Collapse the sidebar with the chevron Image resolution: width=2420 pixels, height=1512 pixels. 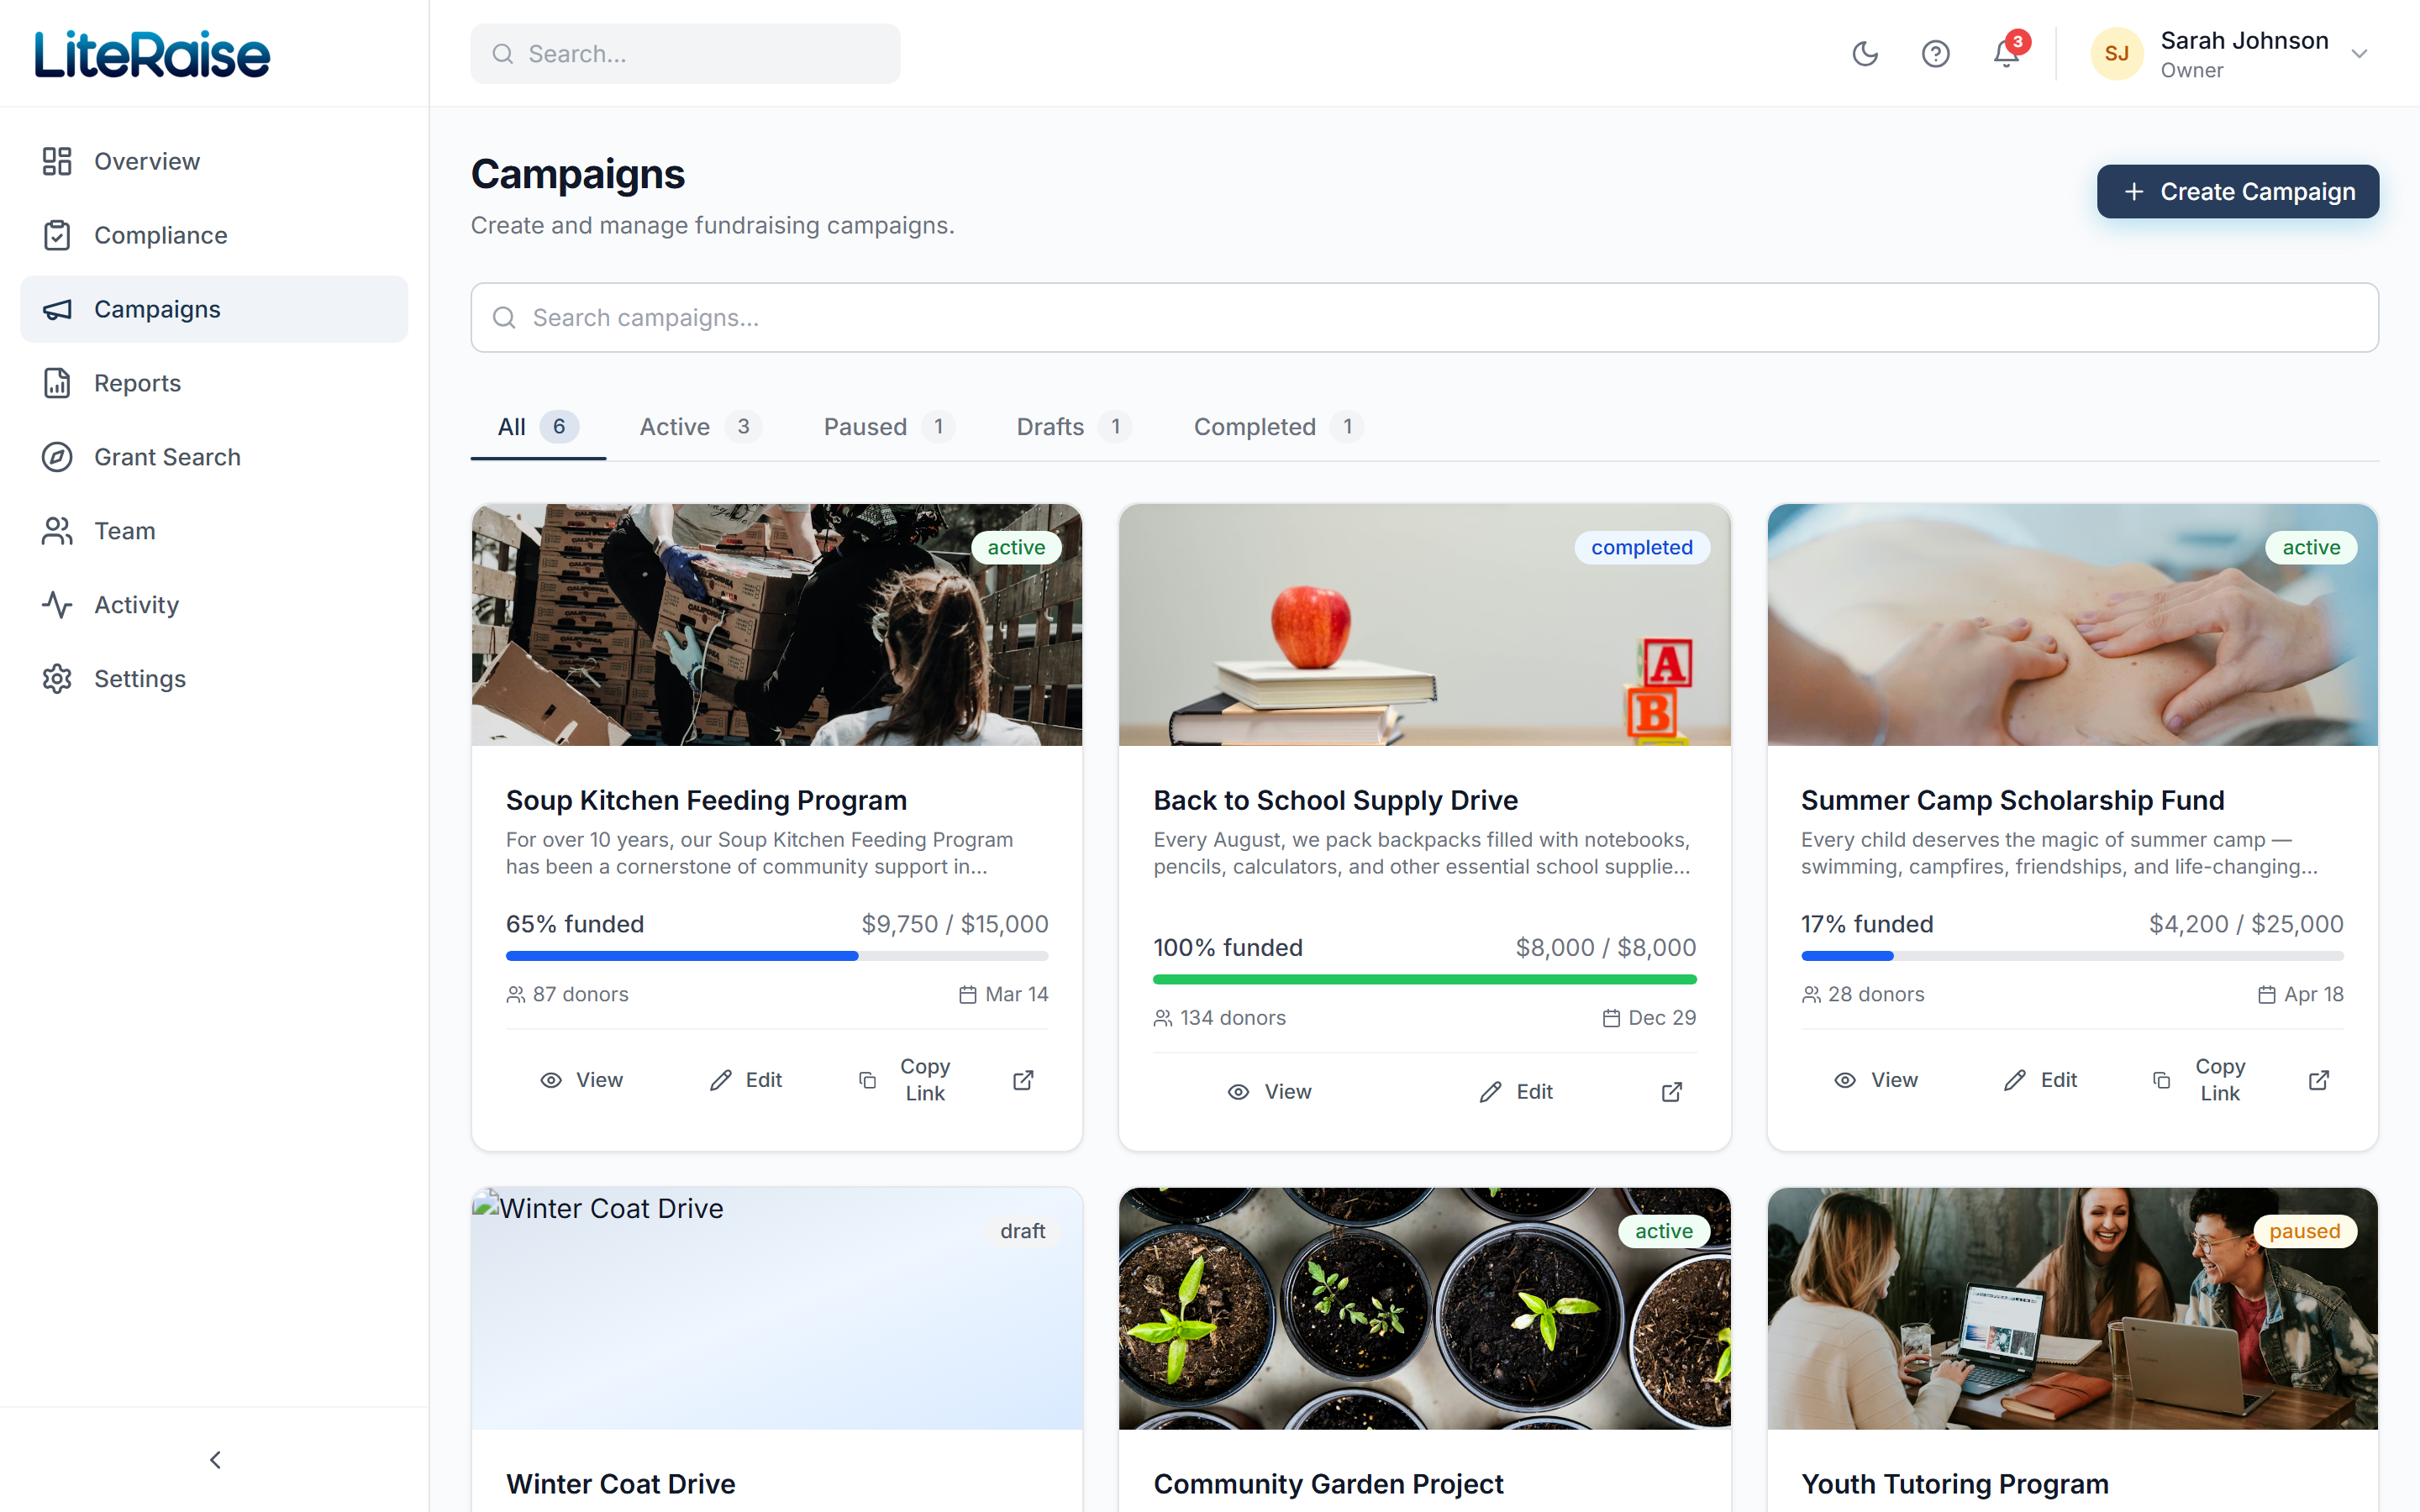point(215,1460)
